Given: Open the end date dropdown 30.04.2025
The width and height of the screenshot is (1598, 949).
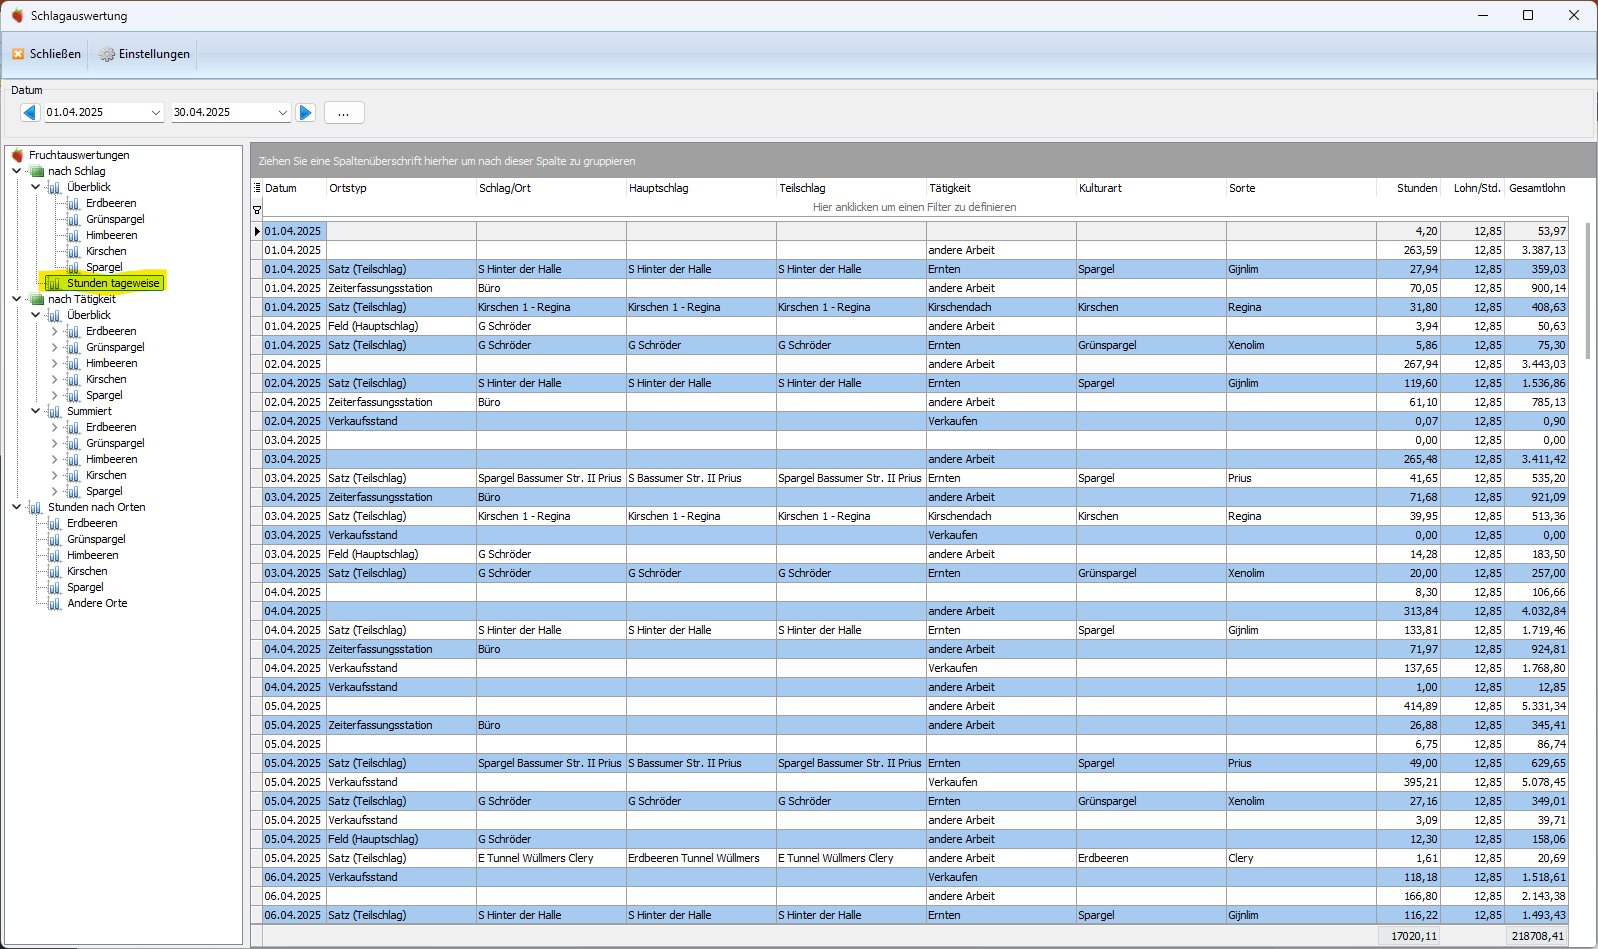Looking at the screenshot, I should pyautogui.click(x=283, y=113).
